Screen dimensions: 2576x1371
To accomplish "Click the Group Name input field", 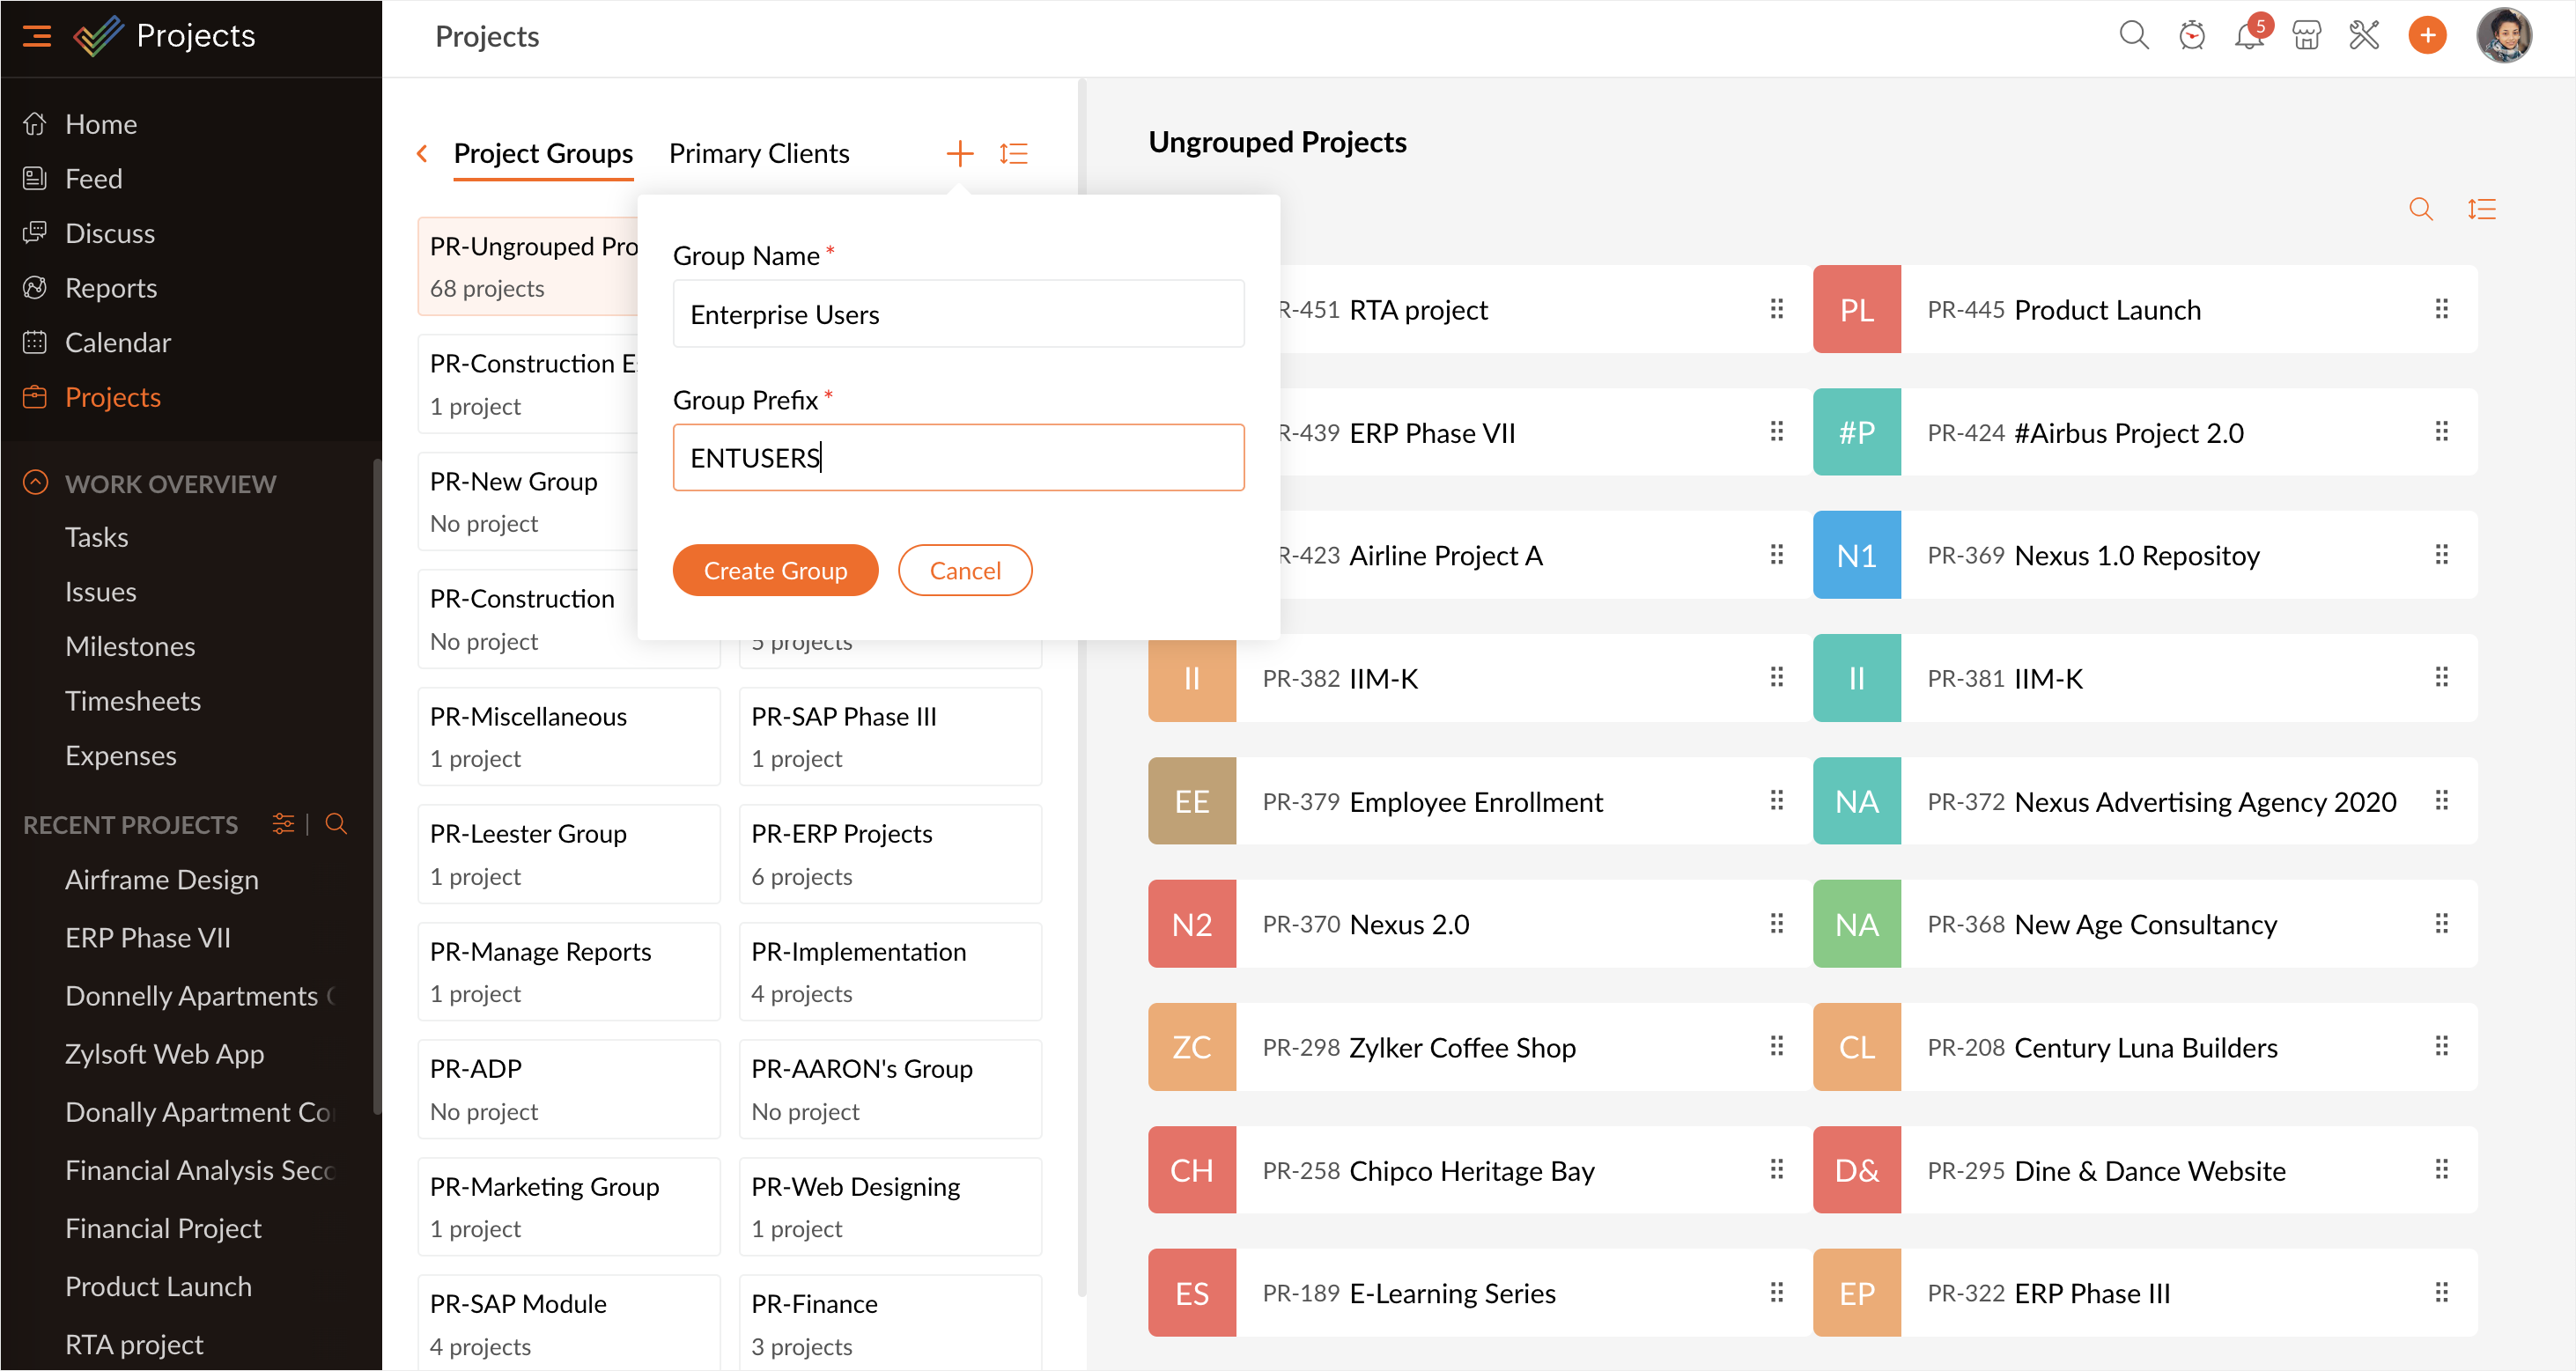I will pos(958,314).
